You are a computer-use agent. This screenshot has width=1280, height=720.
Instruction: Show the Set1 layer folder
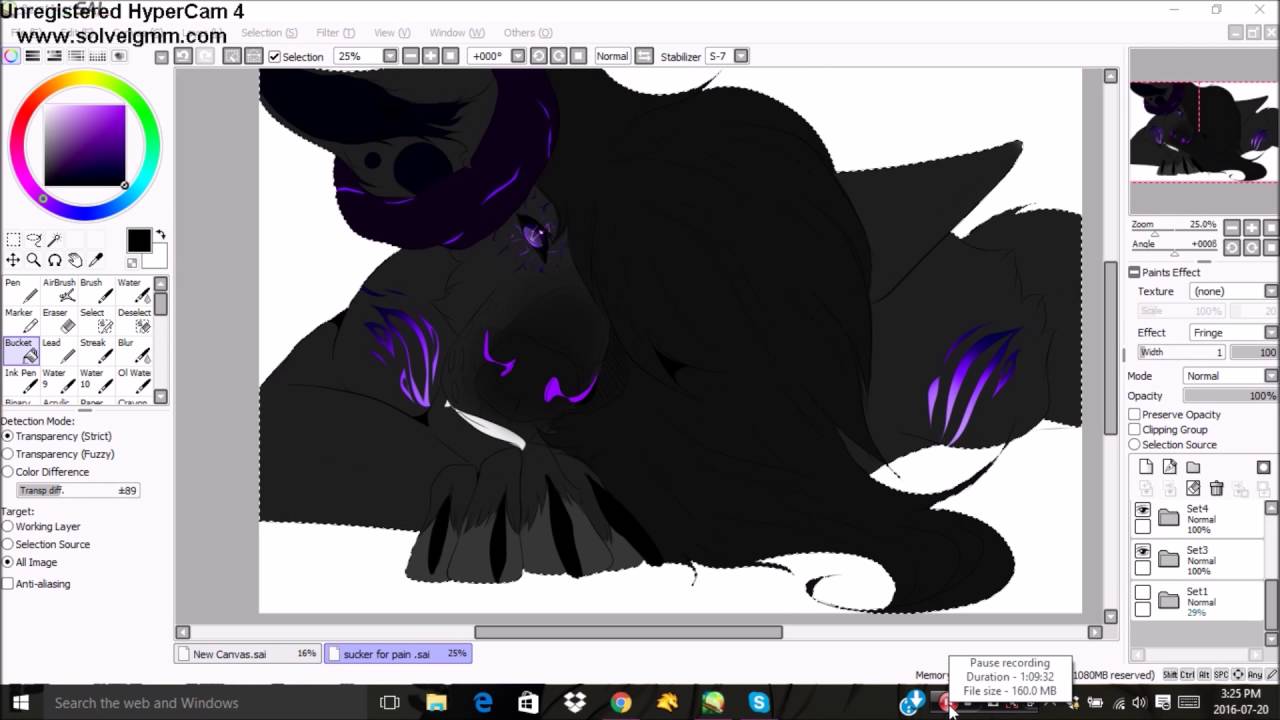point(1143,592)
